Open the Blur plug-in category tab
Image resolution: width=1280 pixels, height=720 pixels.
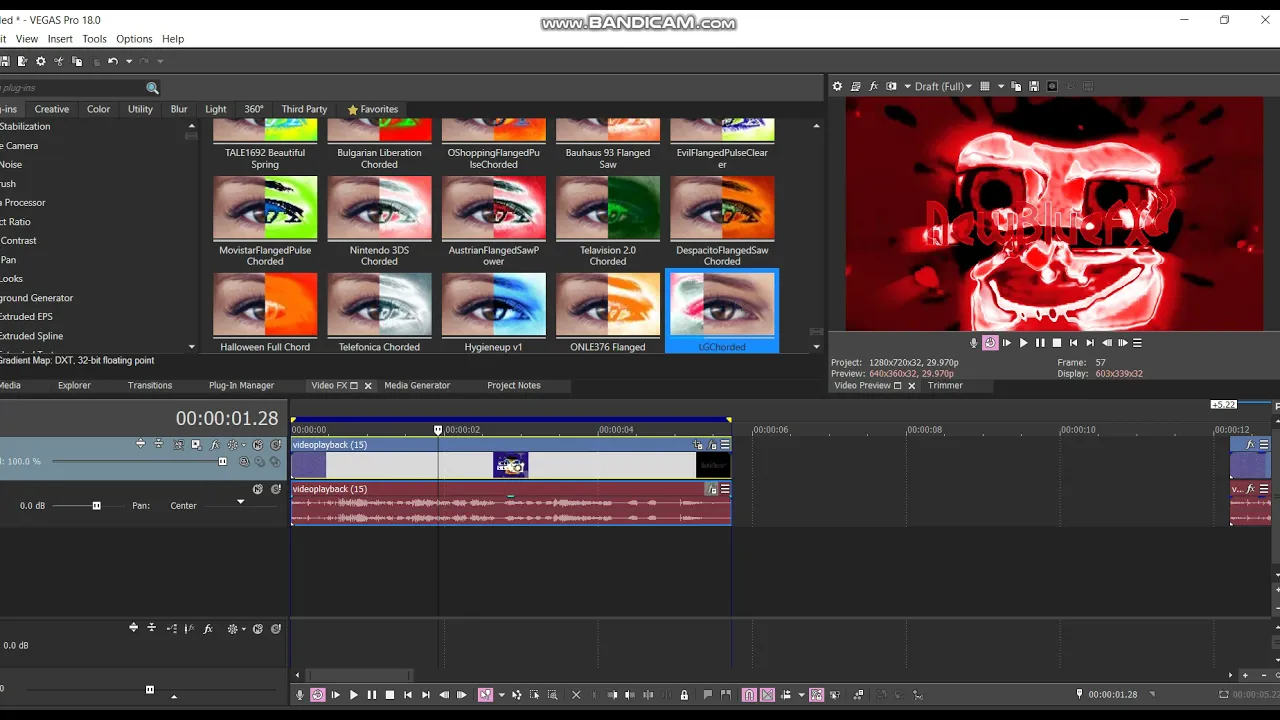[179, 109]
